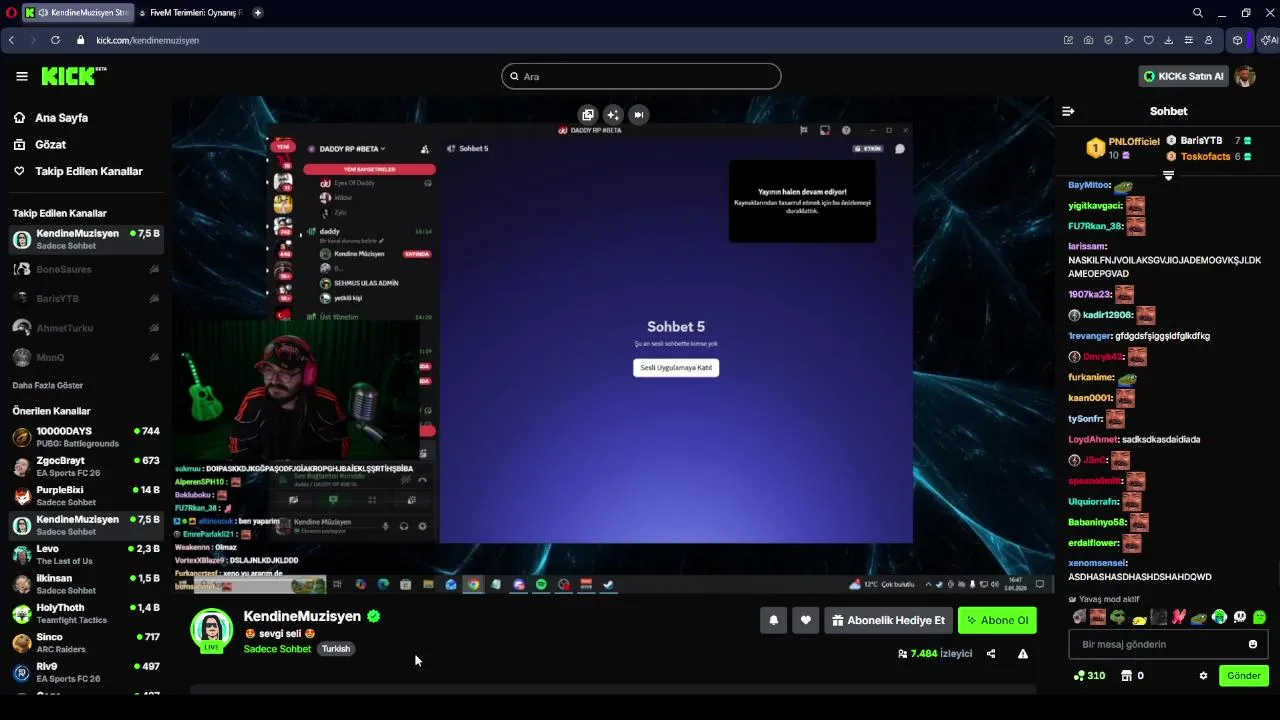1280x720 pixels.
Task: Click Turkish language tag
Action: pyautogui.click(x=336, y=649)
